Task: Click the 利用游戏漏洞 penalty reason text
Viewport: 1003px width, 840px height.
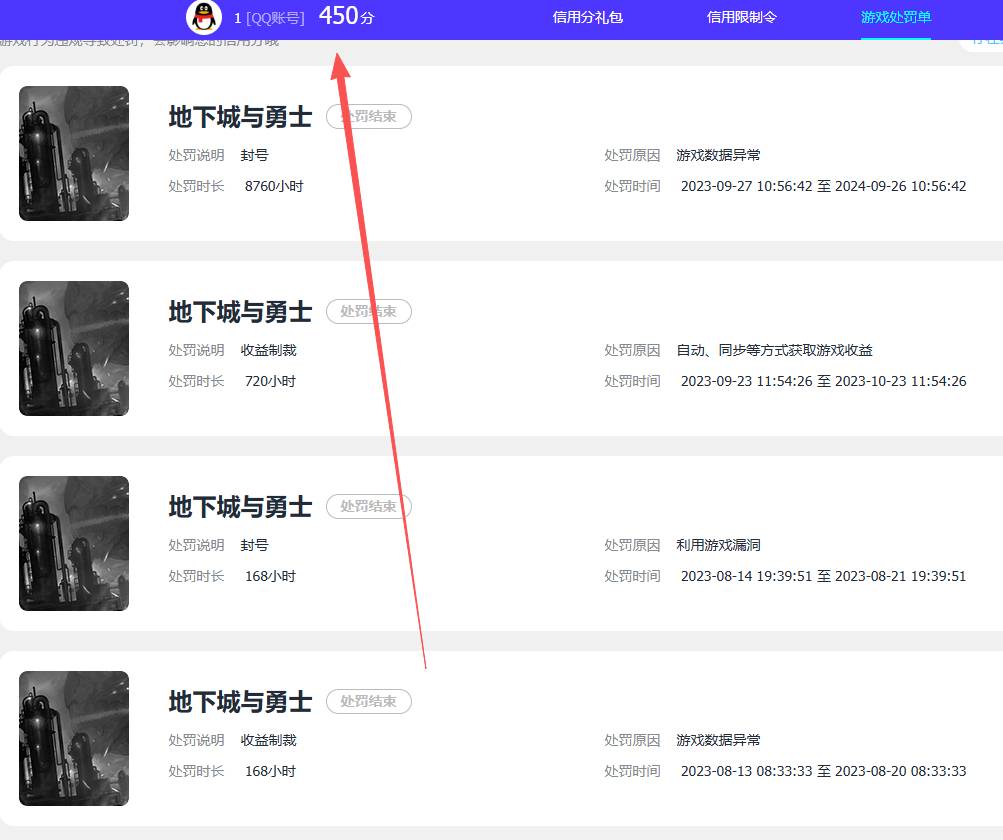Action: [x=718, y=545]
